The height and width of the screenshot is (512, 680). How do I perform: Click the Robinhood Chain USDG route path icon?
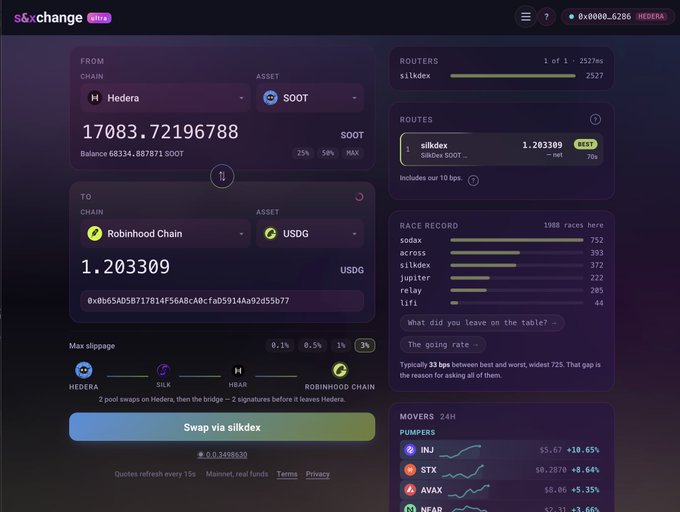click(x=340, y=370)
